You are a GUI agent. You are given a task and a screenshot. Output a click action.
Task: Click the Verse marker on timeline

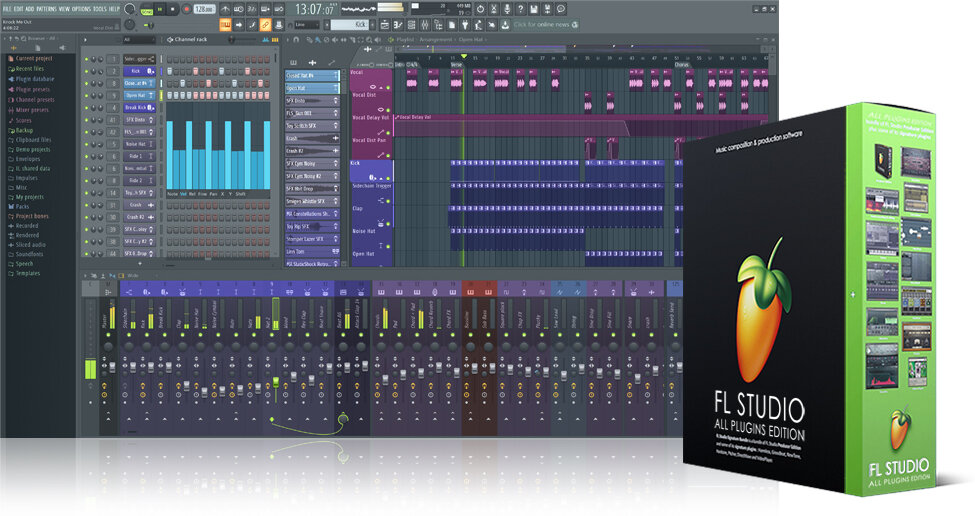point(456,65)
